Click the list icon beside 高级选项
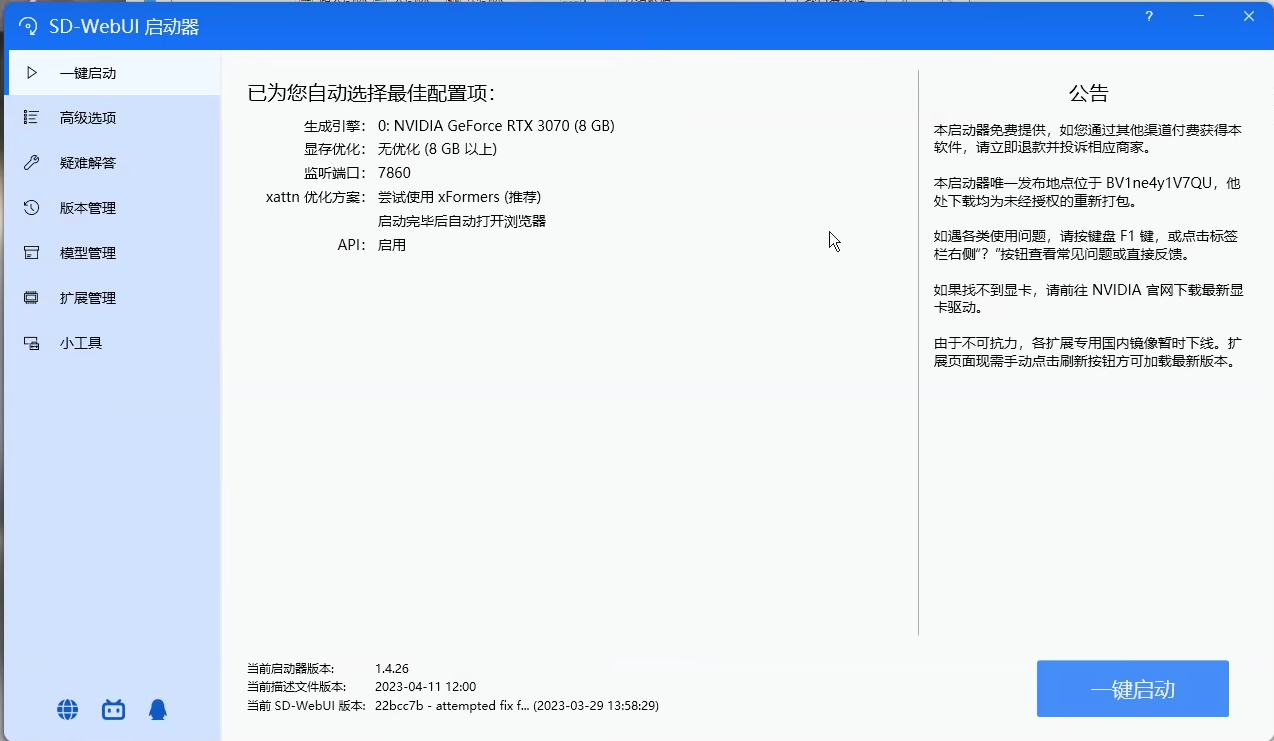Image resolution: width=1274 pixels, height=741 pixels. pyautogui.click(x=32, y=118)
